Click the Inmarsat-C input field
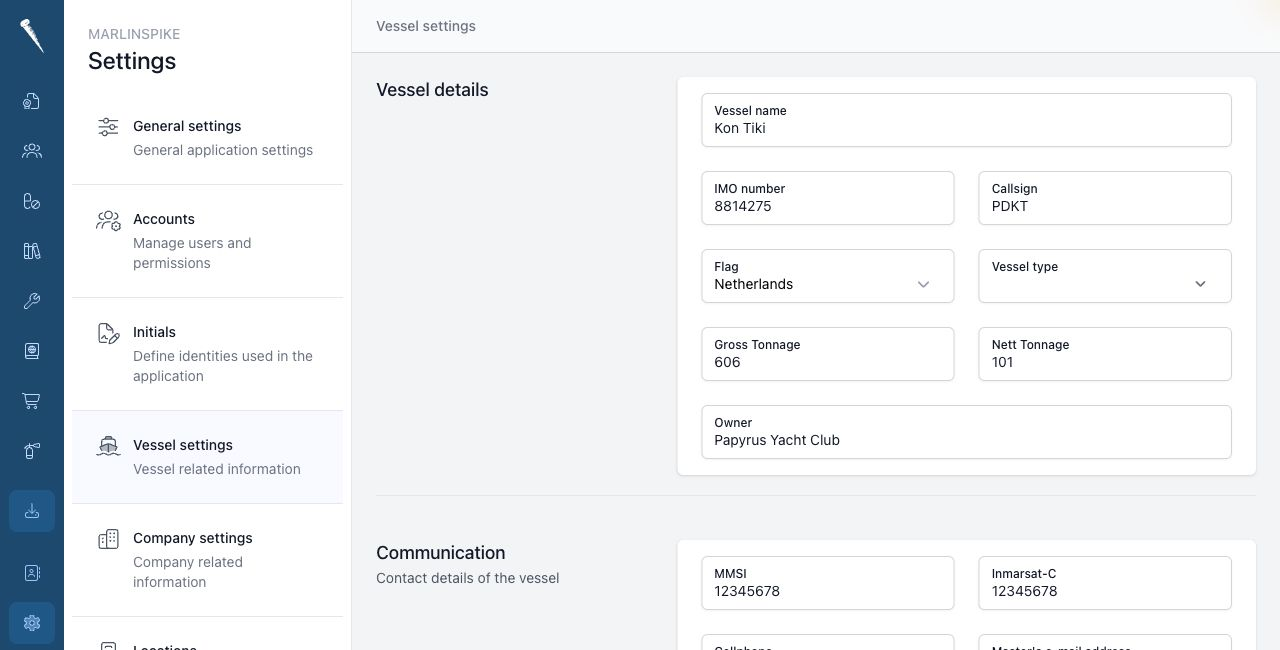The height and width of the screenshot is (650, 1280). click(x=1104, y=583)
